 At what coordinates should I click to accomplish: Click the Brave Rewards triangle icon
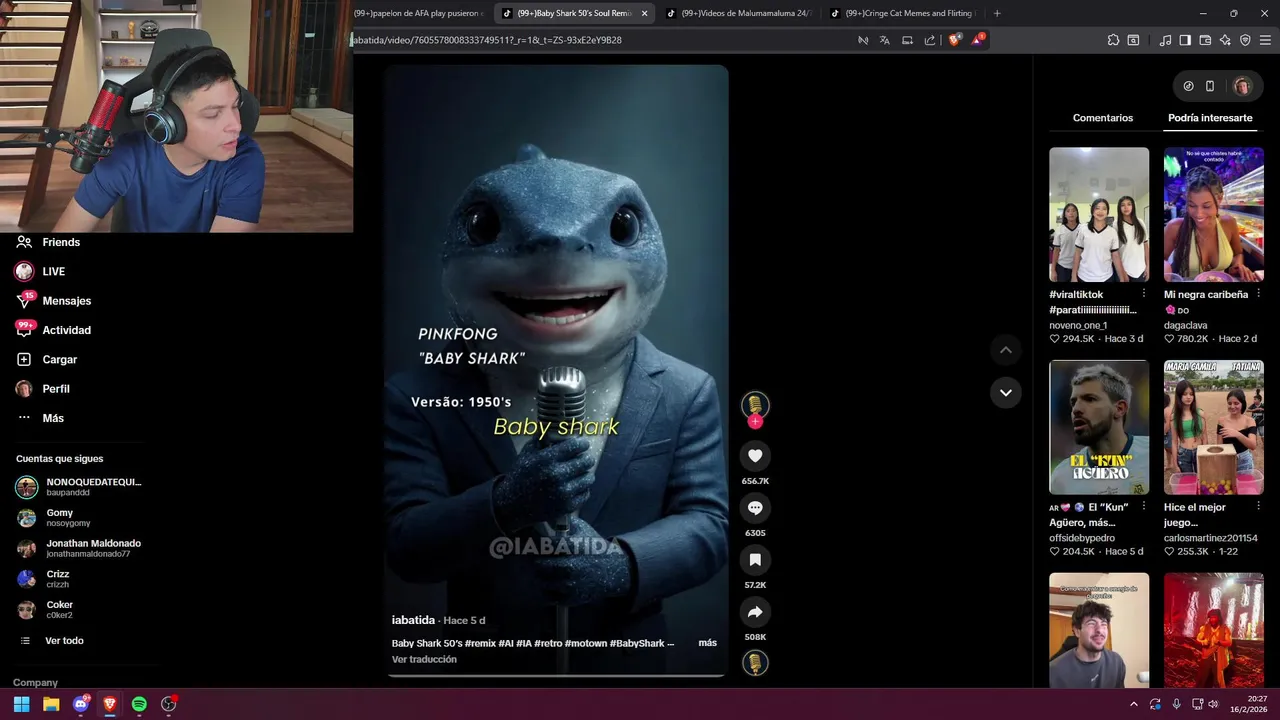(x=978, y=40)
